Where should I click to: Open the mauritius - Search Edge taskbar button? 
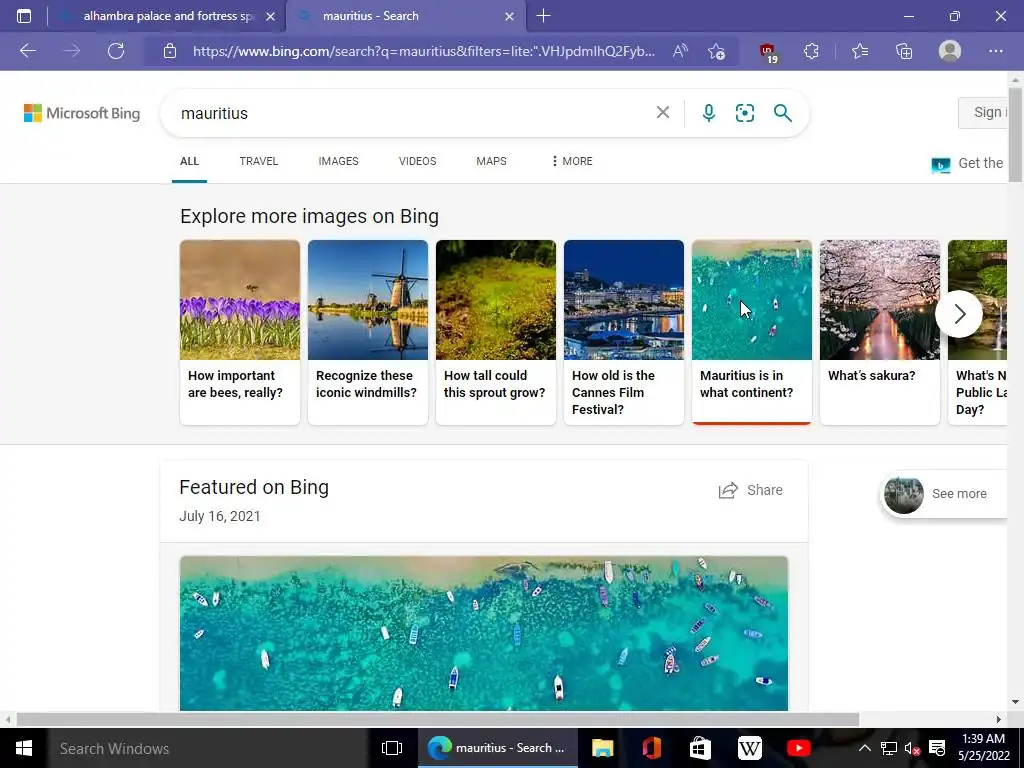[x=498, y=748]
